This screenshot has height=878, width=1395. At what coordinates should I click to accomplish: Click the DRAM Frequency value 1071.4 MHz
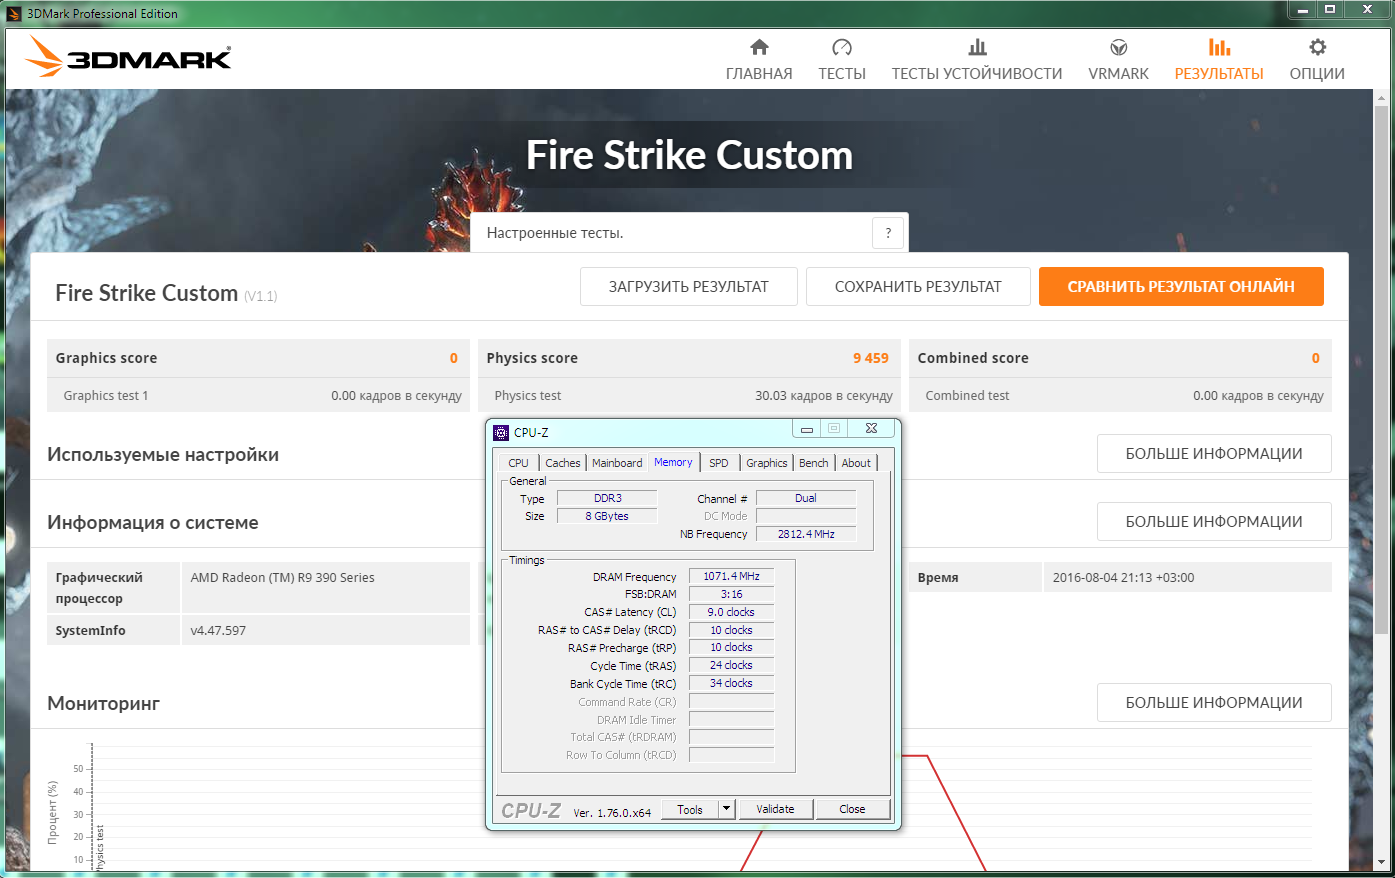tap(731, 576)
